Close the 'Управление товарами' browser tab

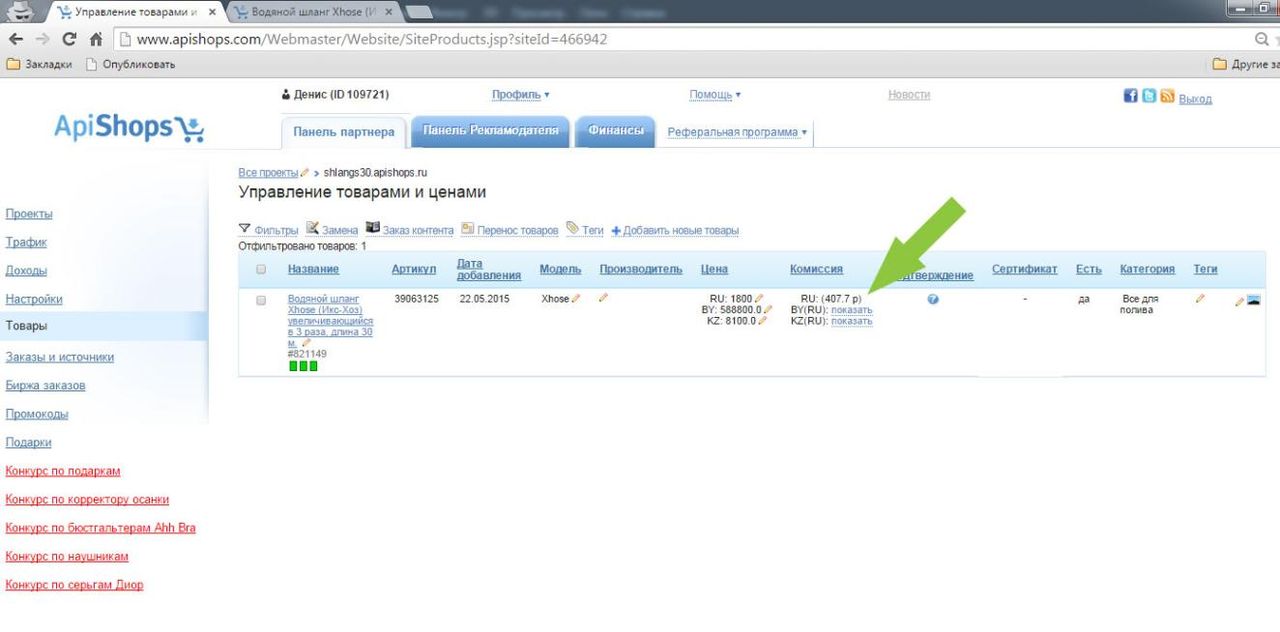tap(212, 12)
